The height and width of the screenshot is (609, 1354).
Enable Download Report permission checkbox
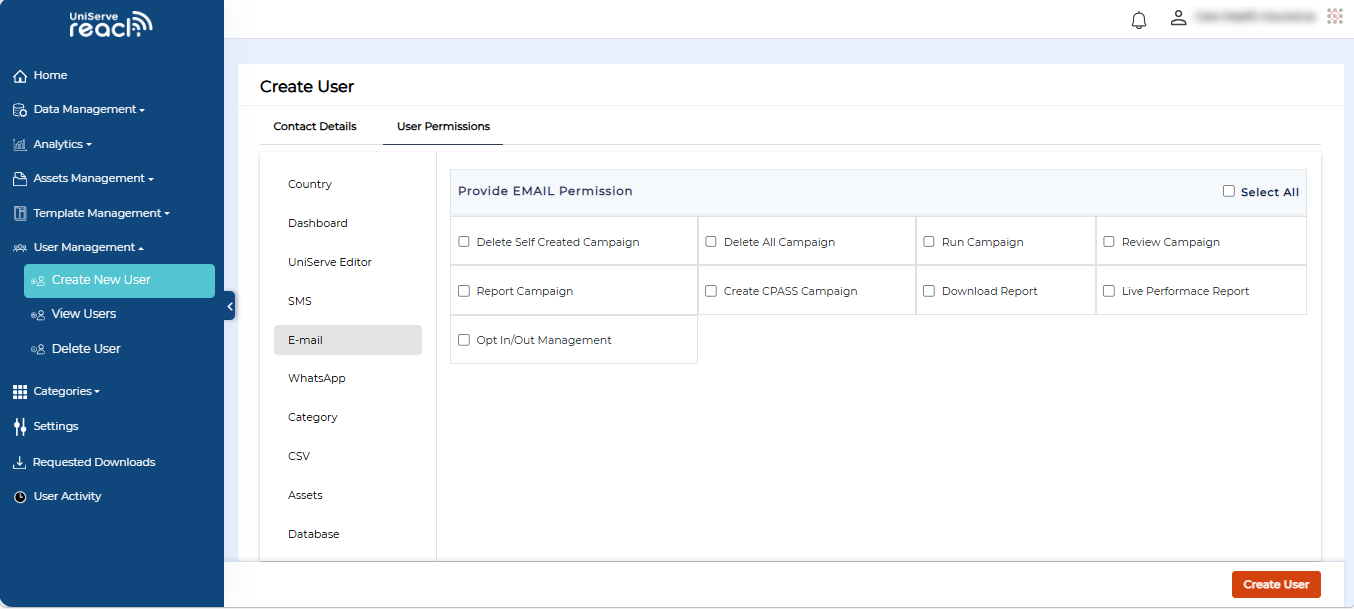(x=929, y=291)
